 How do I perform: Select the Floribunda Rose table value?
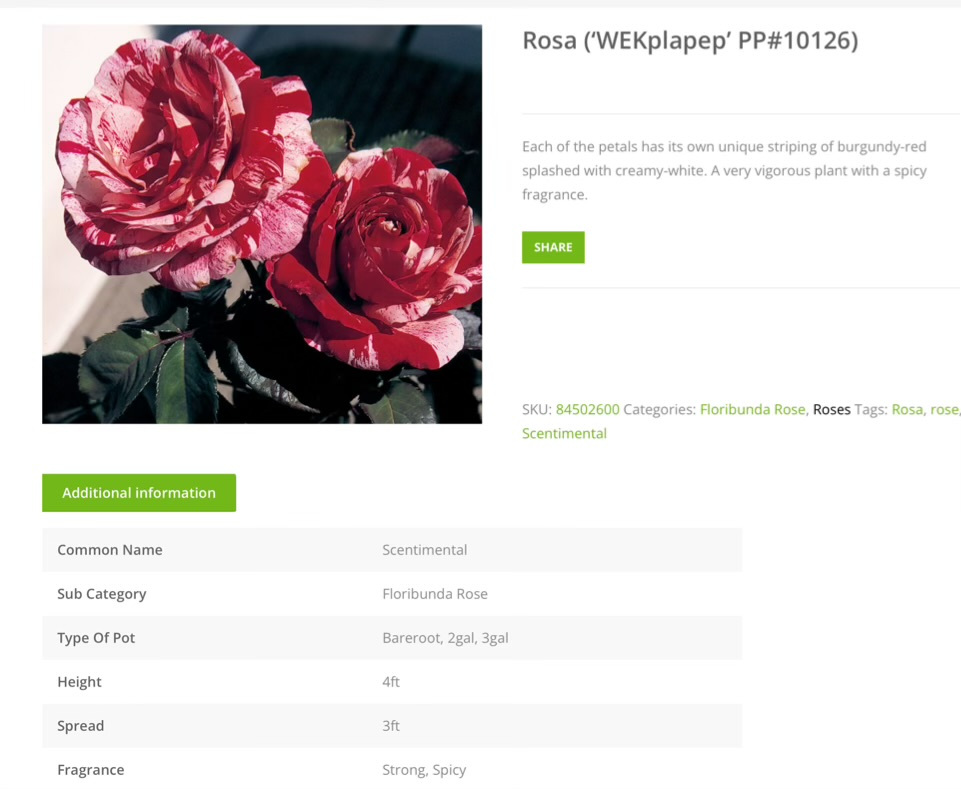click(x=435, y=594)
